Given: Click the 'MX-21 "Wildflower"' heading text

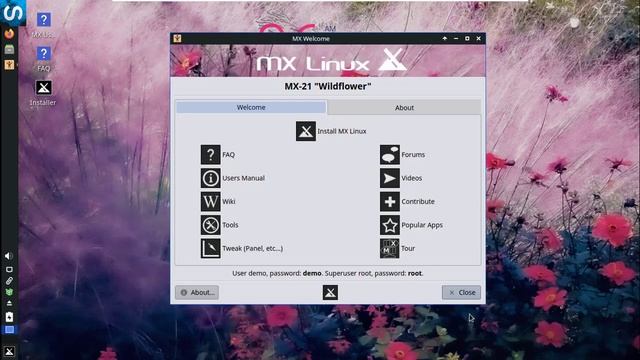Looking at the screenshot, I should pyautogui.click(x=328, y=86).
